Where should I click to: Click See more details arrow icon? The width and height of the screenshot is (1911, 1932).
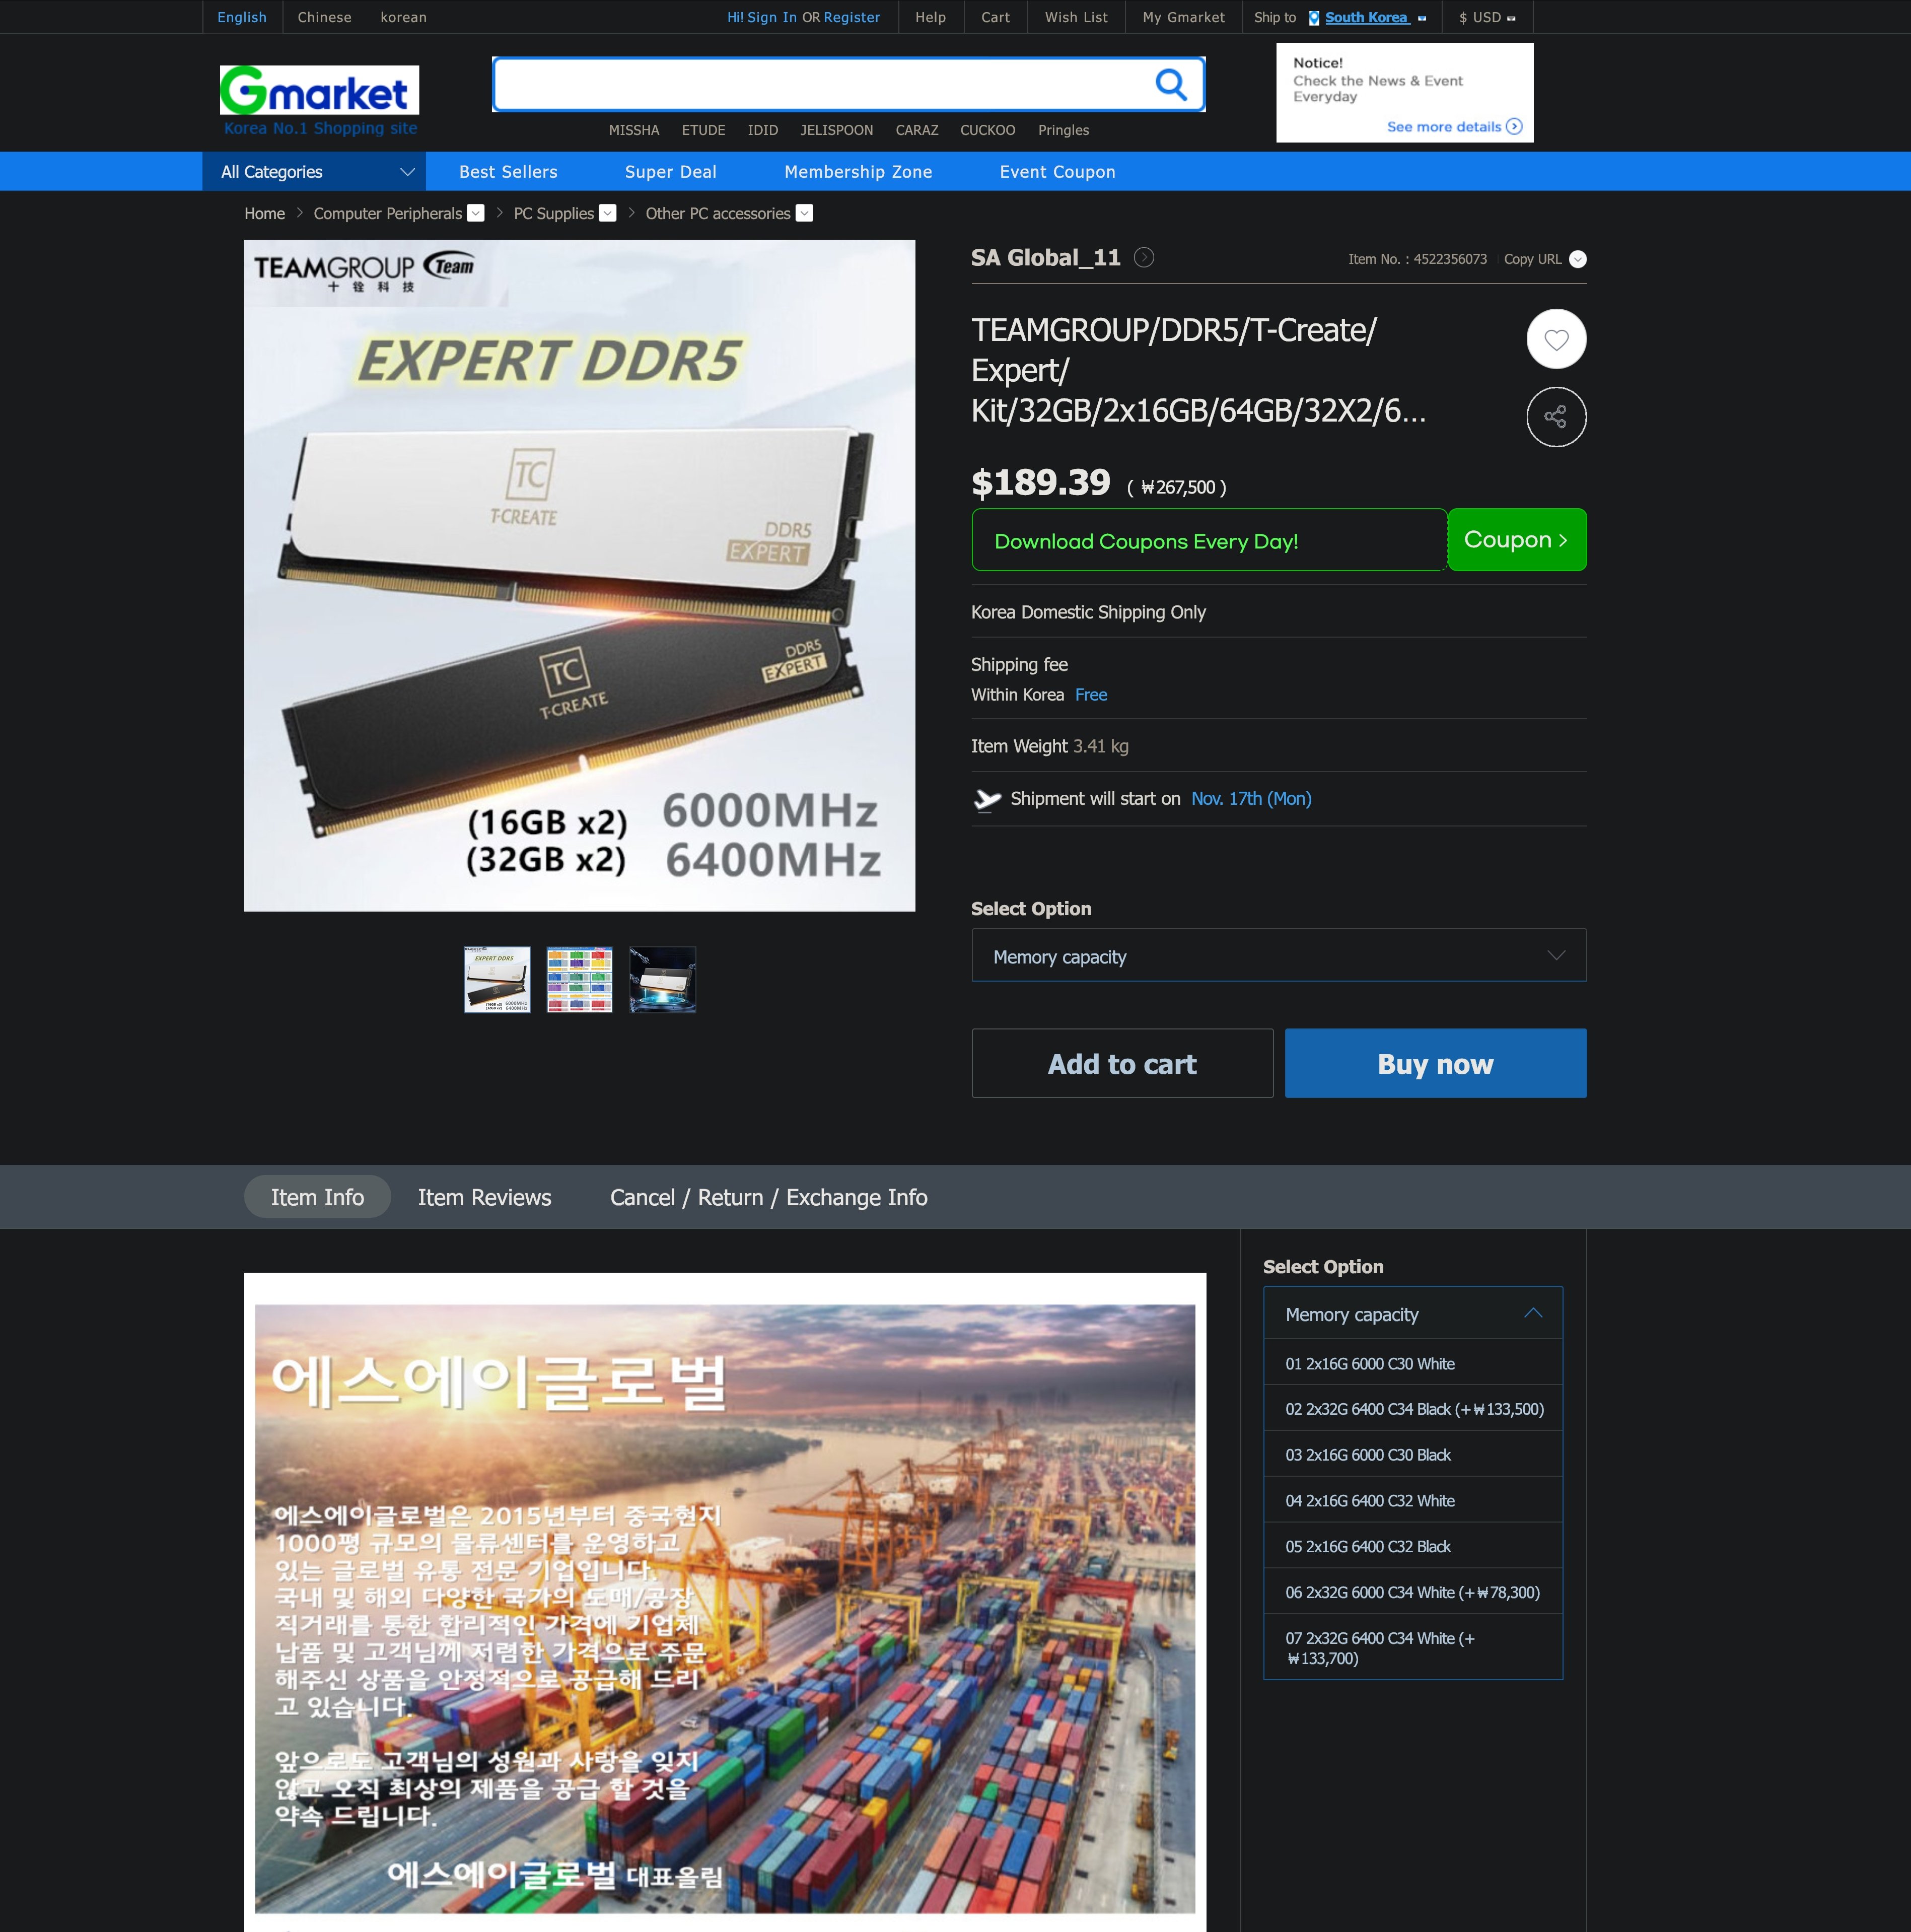[x=1514, y=127]
